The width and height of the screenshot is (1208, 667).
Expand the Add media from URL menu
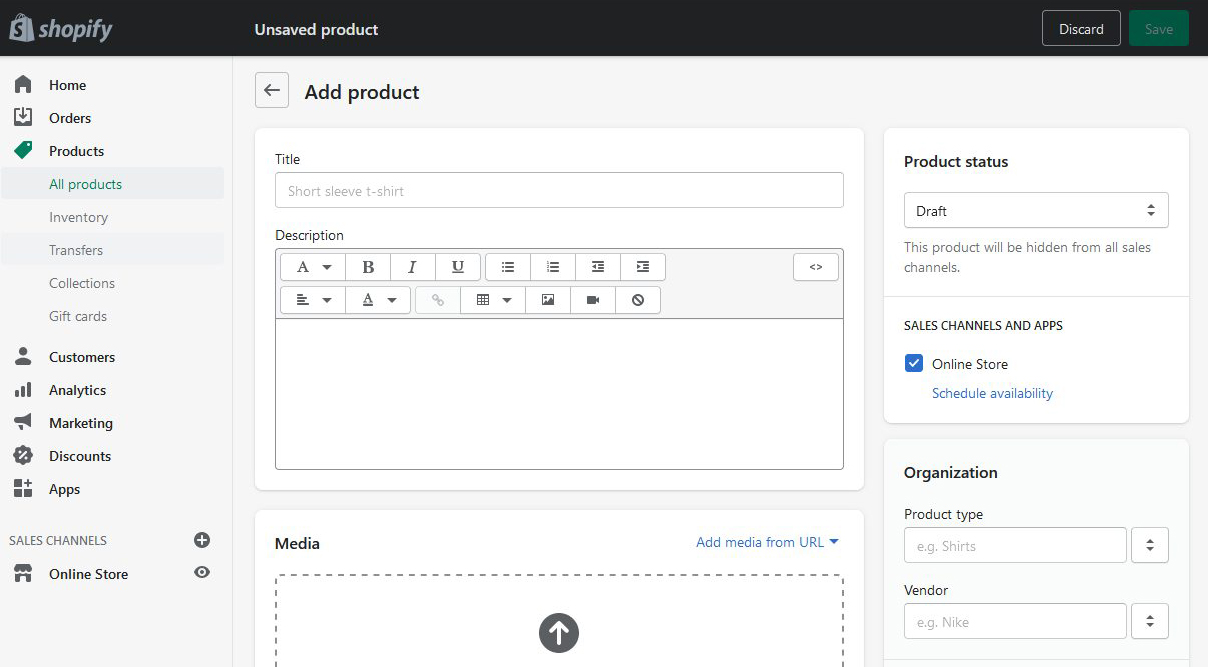tap(767, 542)
